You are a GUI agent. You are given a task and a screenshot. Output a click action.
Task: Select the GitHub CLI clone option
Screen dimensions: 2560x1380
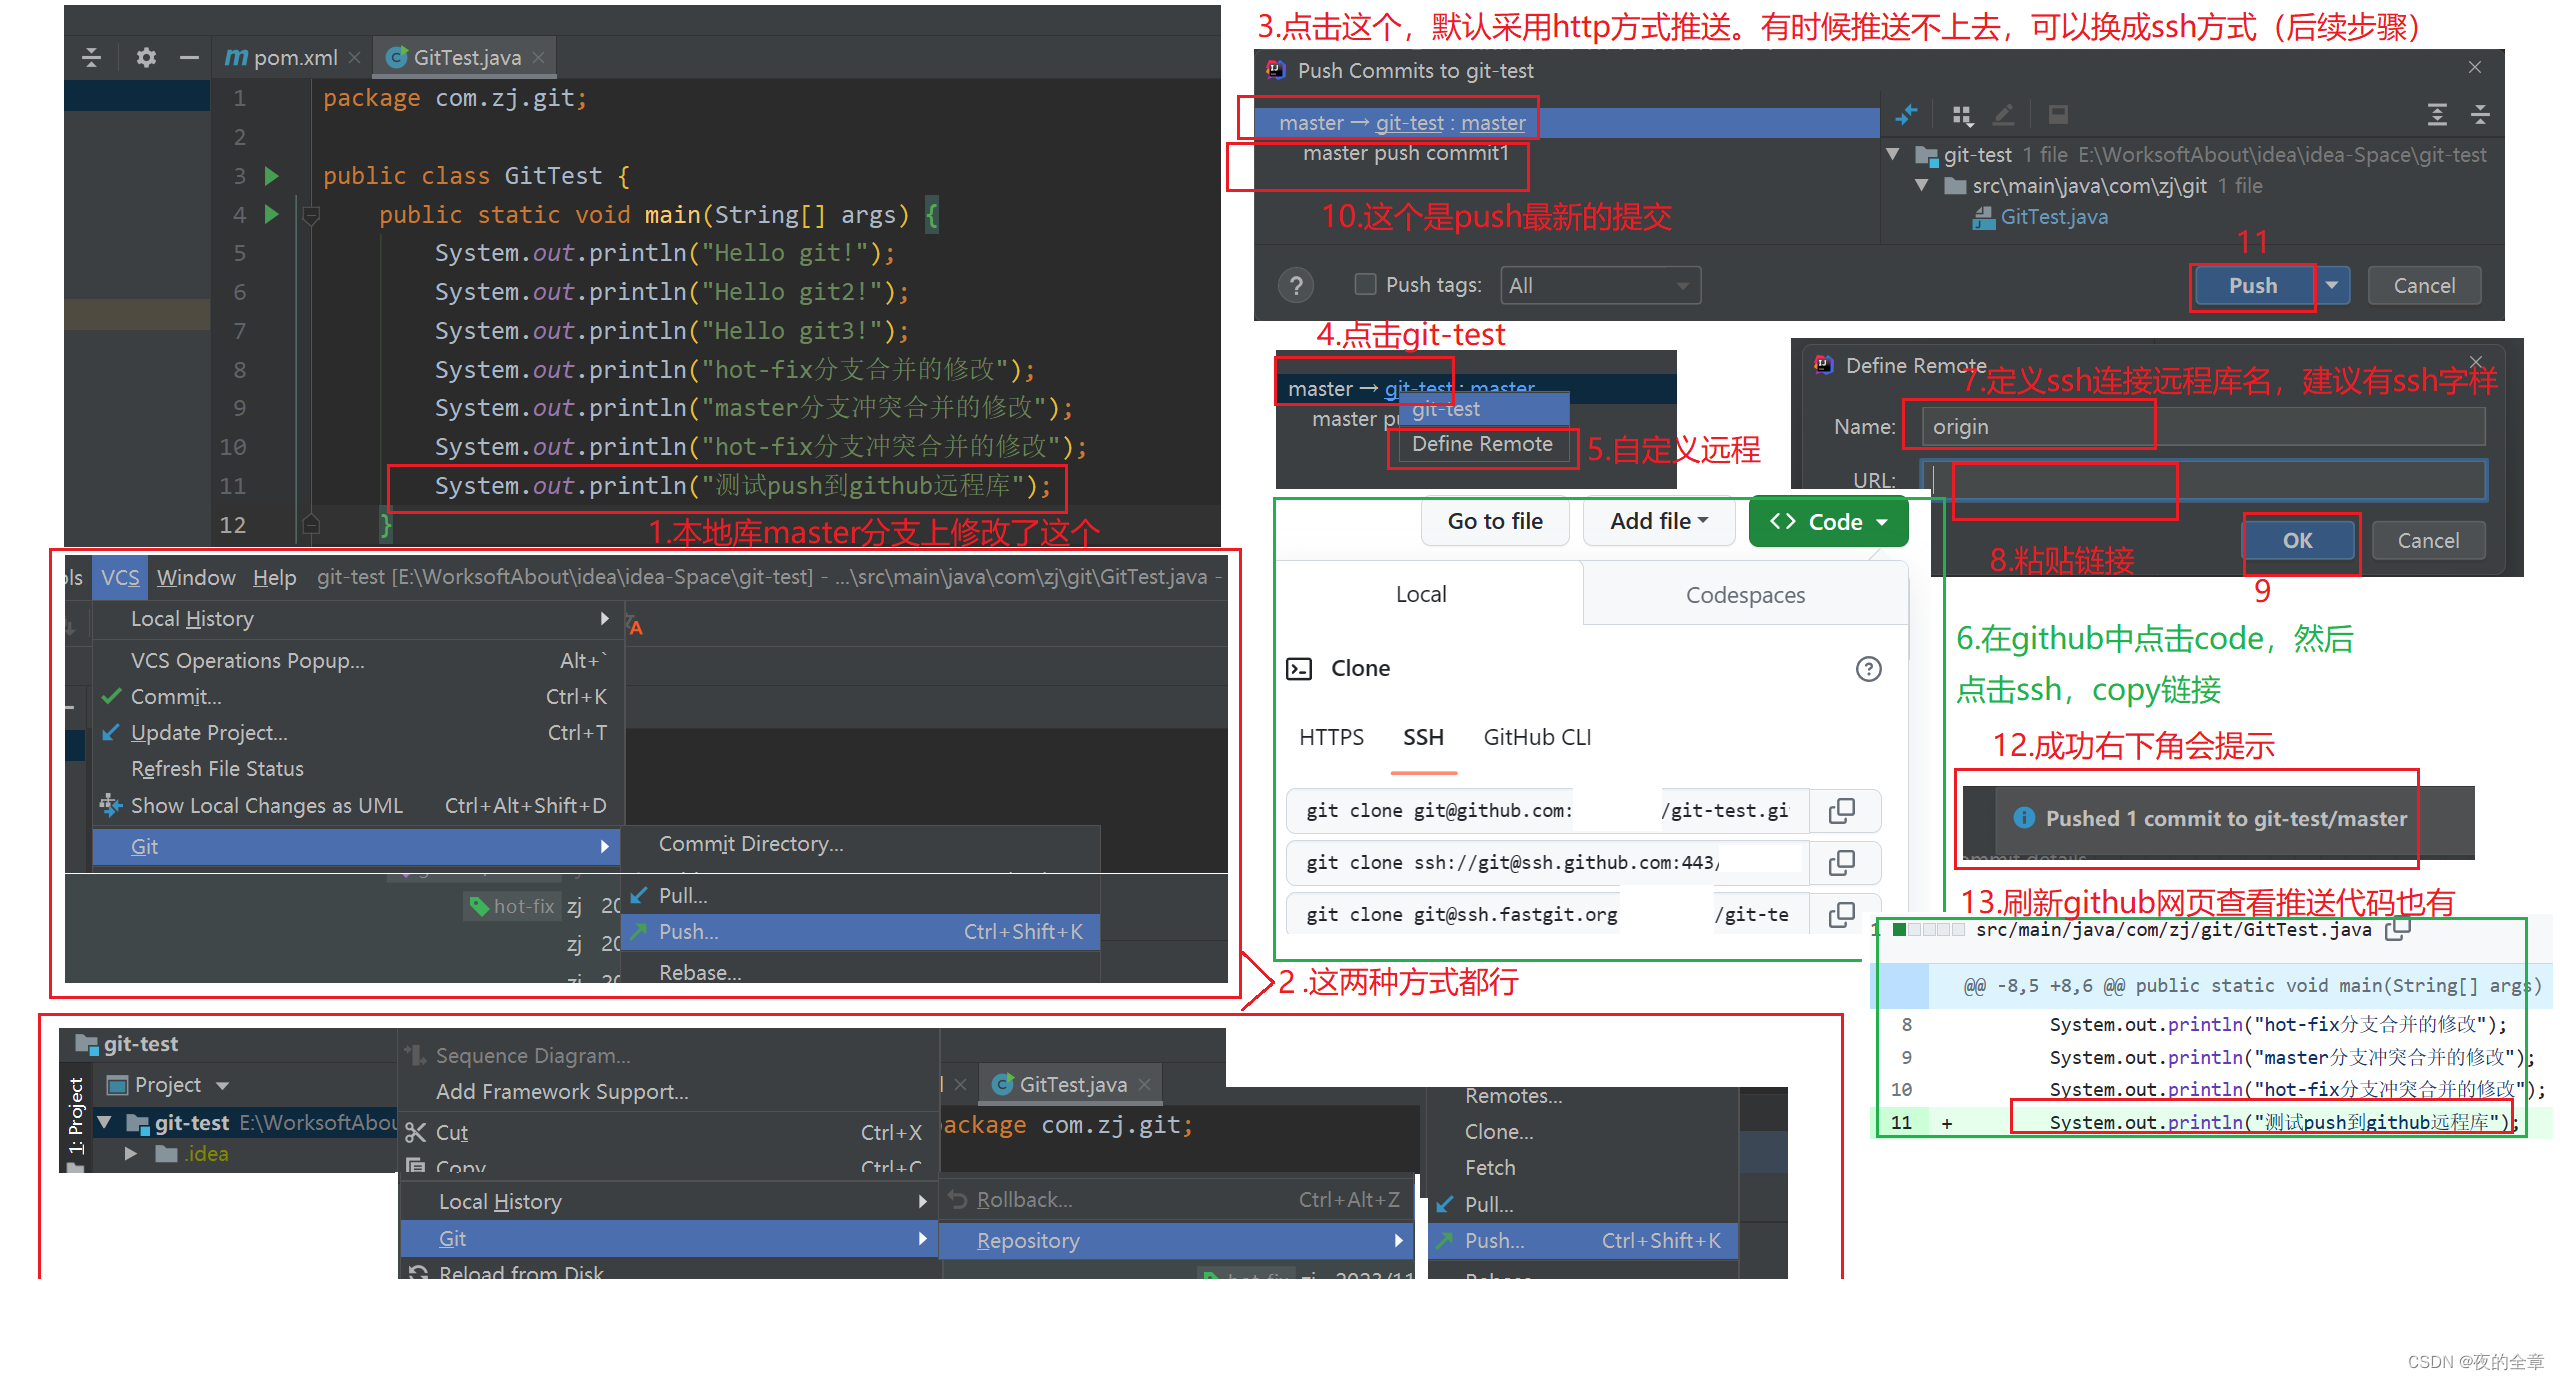click(x=1537, y=738)
